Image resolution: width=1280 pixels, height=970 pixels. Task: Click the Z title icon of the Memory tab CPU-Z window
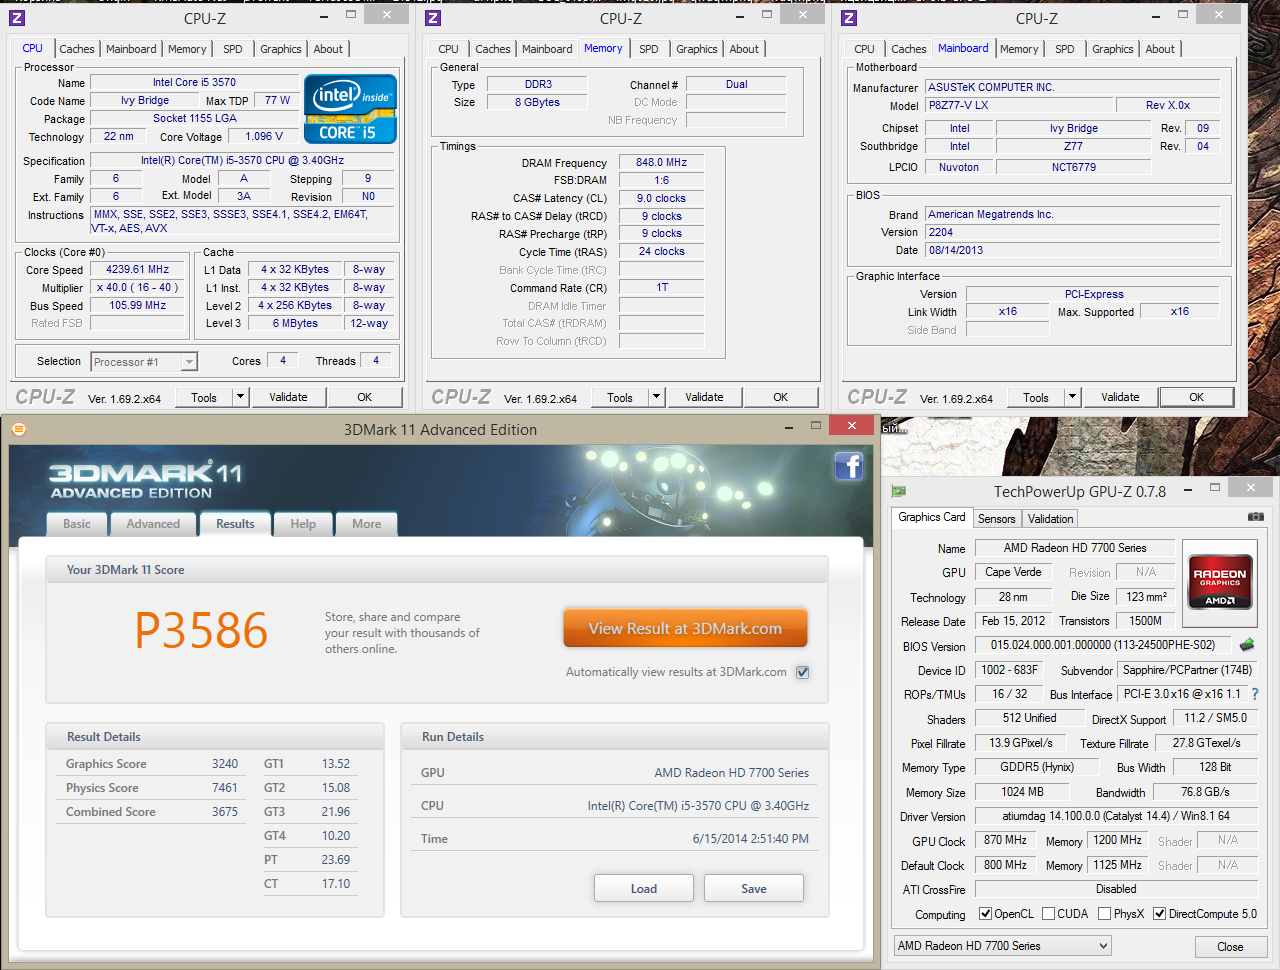(433, 18)
